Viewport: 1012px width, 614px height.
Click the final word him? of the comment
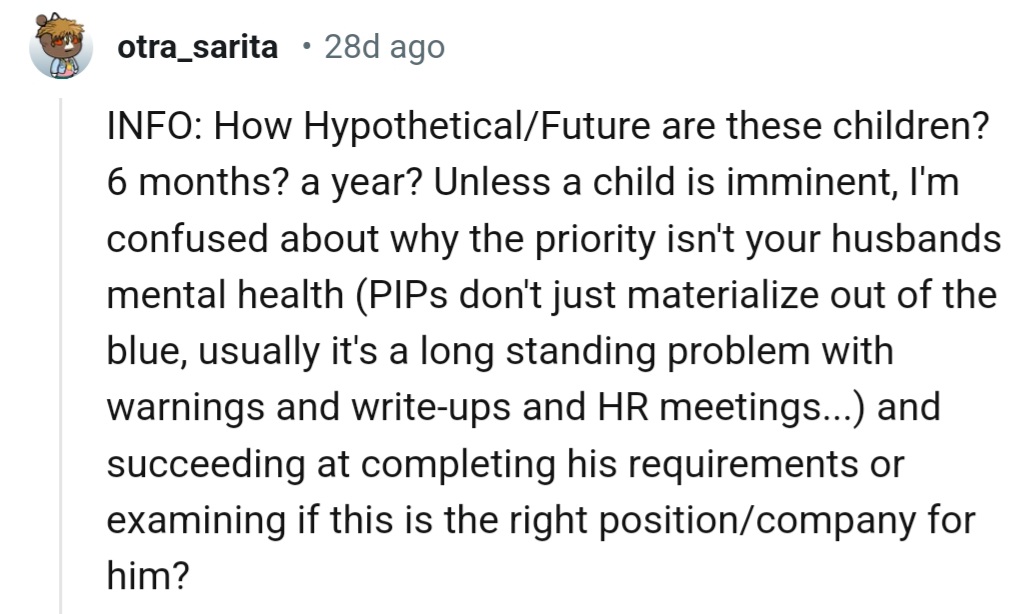pyautogui.click(x=148, y=576)
